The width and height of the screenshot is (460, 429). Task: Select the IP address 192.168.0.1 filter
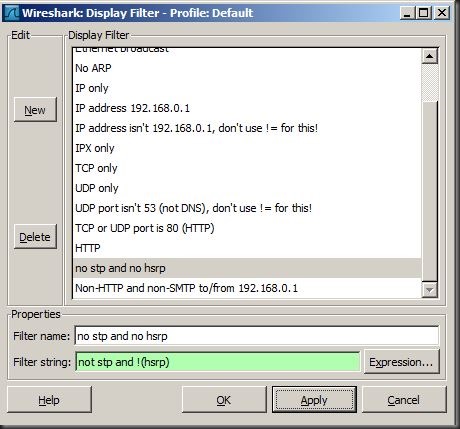[x=247, y=108]
